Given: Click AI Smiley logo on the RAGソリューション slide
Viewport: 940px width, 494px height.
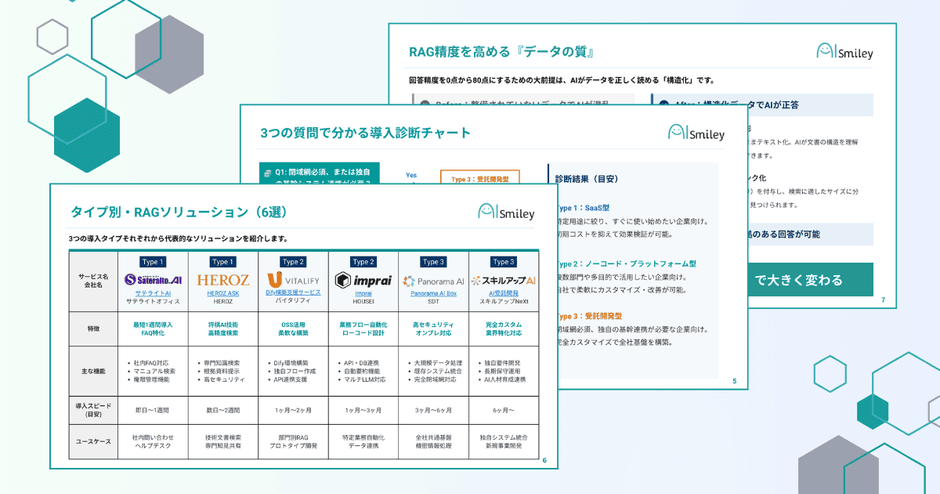Looking at the screenshot, I should pyautogui.click(x=506, y=212).
